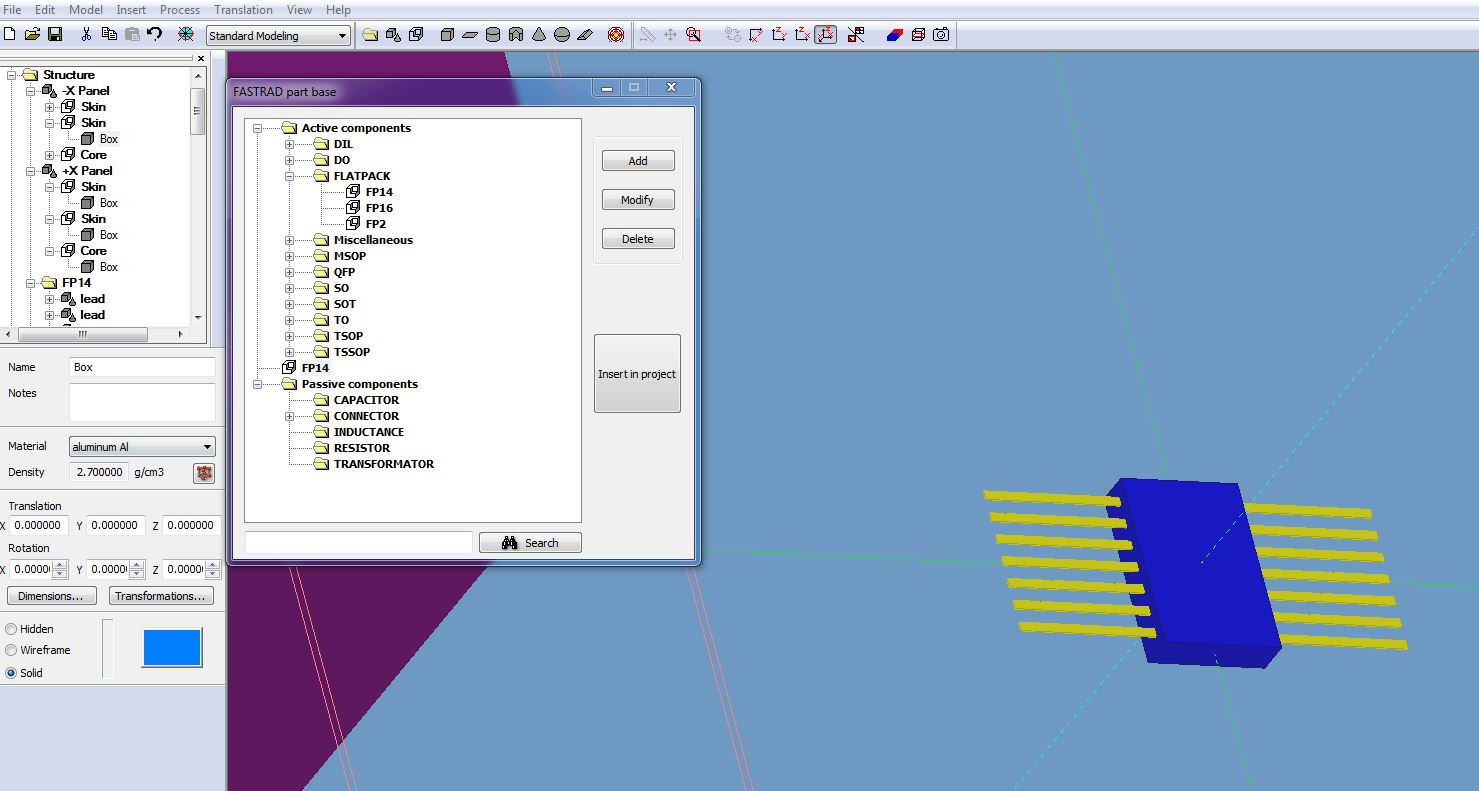This screenshot has height=791, width=1479.
Task: Select the cylinder creation tool
Action: click(x=493, y=35)
